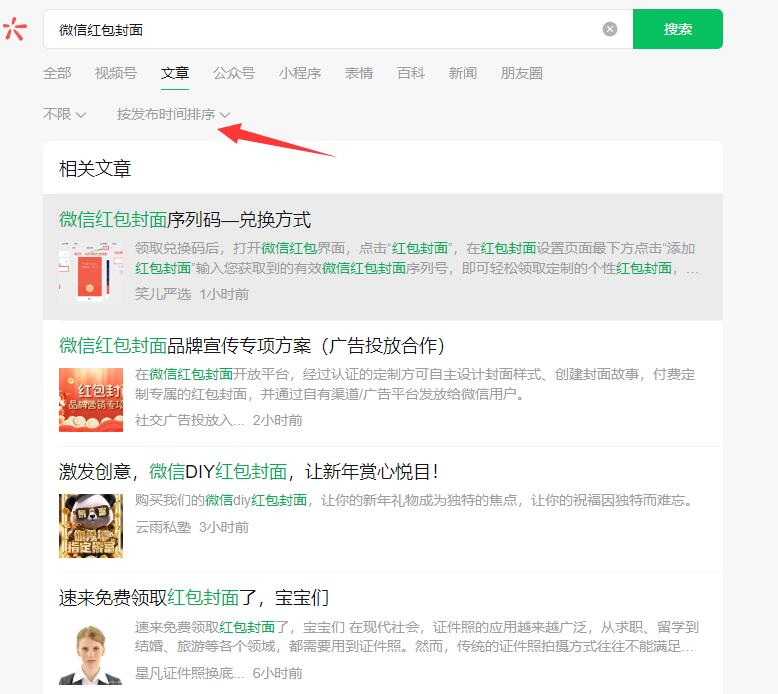This screenshot has width=778, height=694.
Task: Open the 小程序 tab
Action: click(x=300, y=73)
